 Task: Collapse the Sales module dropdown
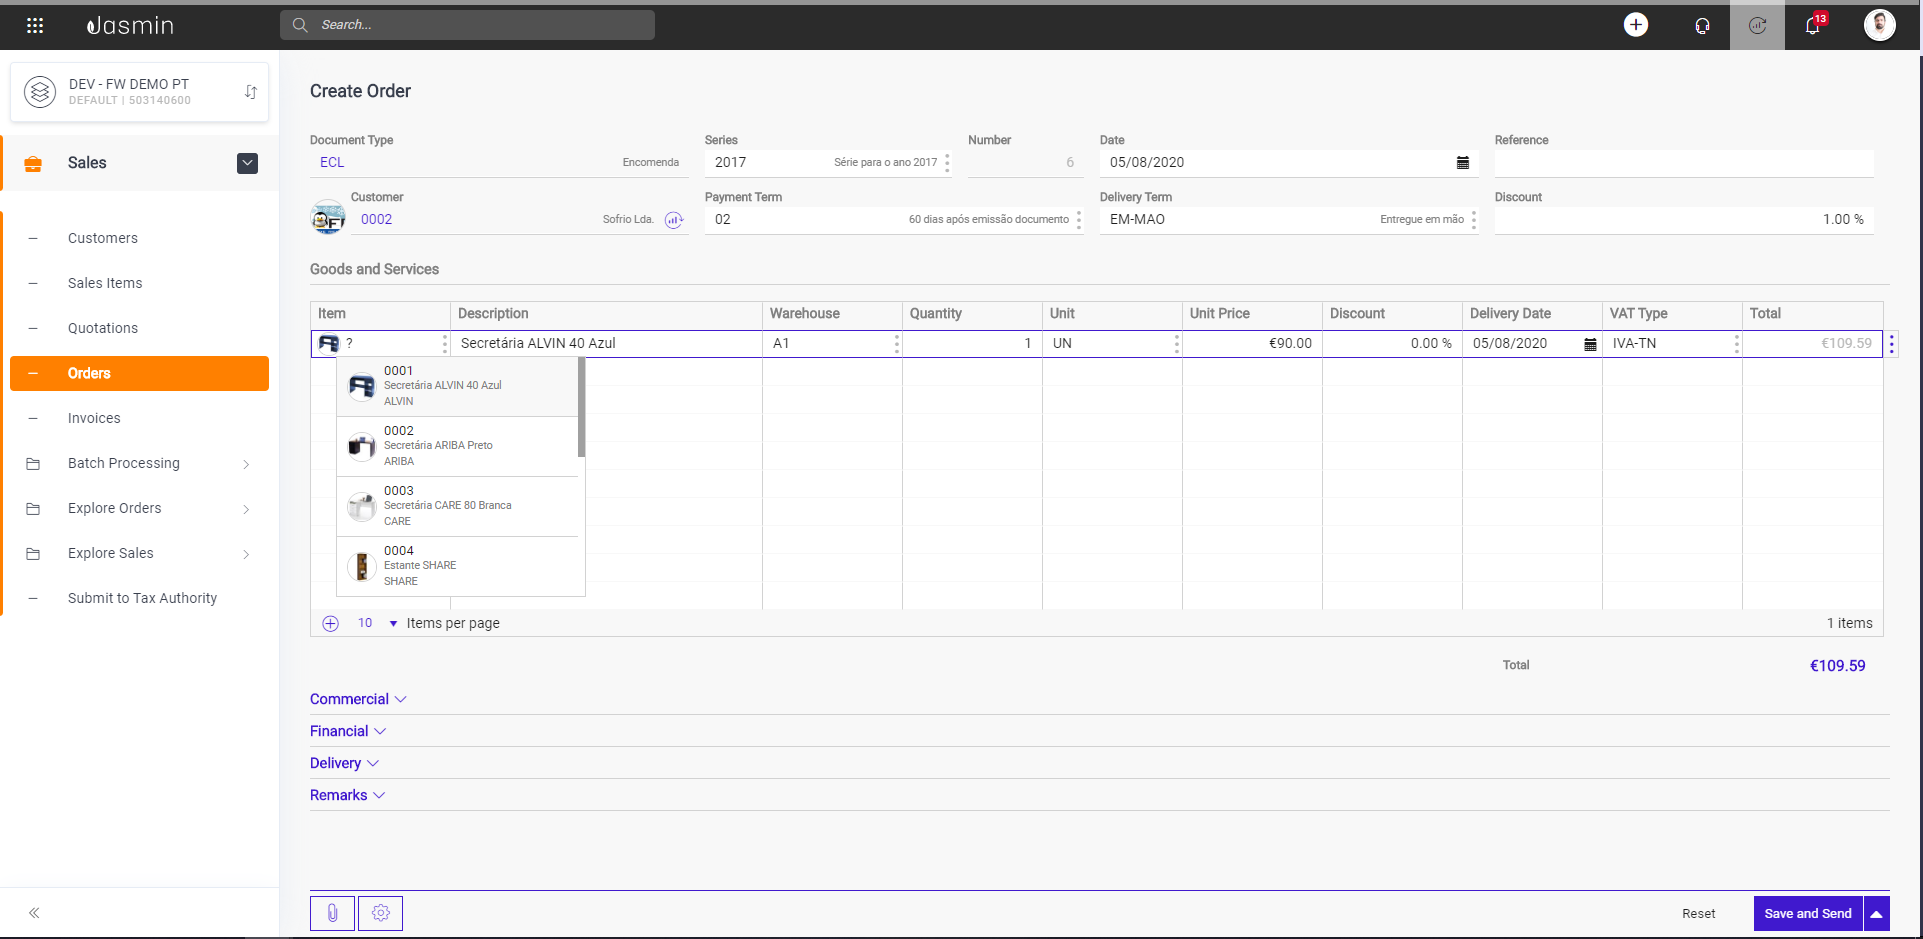coord(248,163)
